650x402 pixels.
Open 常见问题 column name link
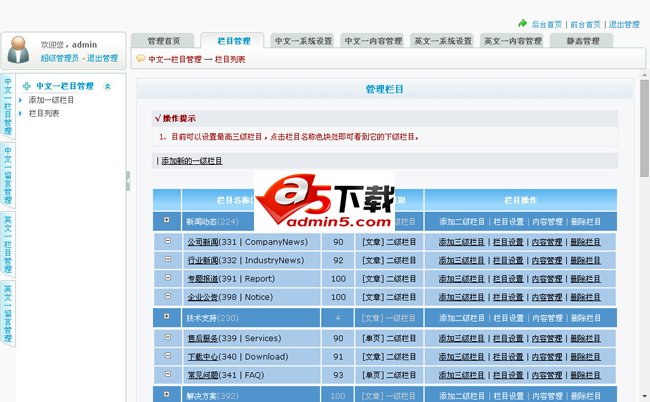203,375
